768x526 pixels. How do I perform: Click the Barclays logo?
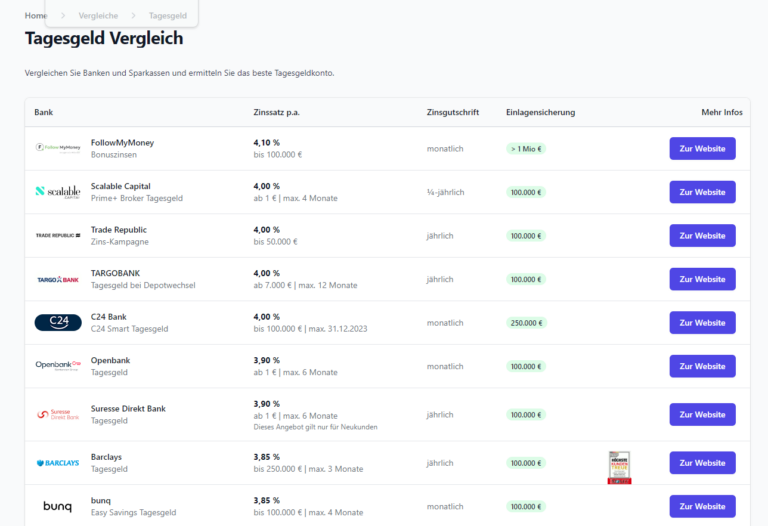click(x=58, y=463)
